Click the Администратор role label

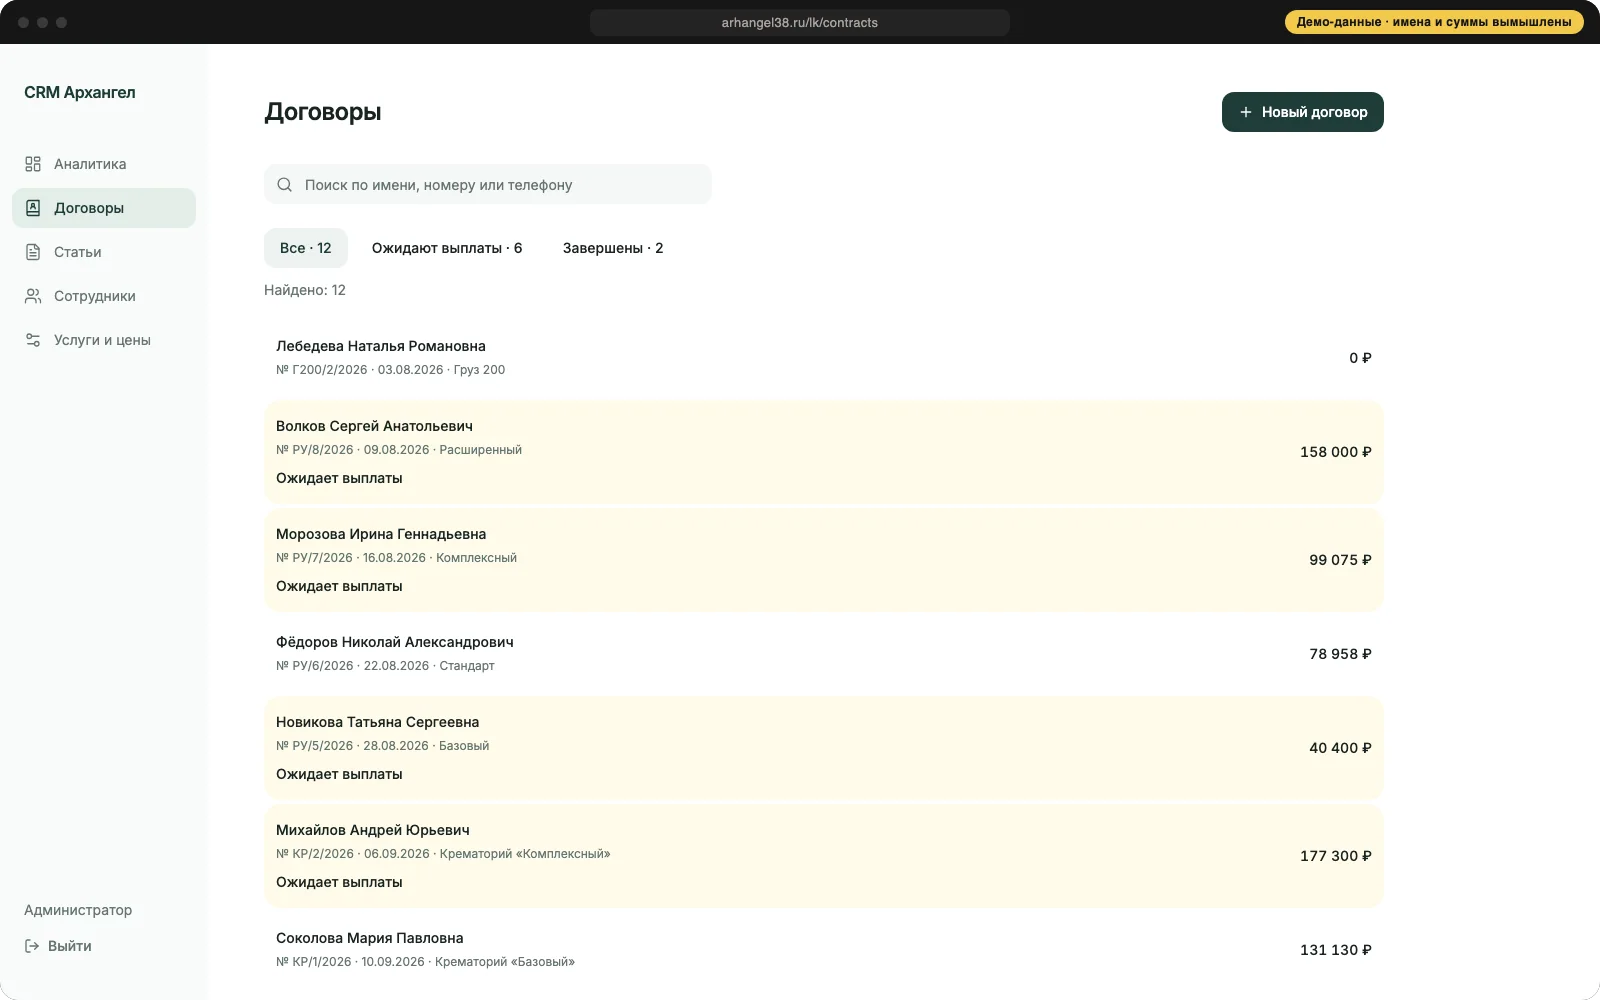[78, 910]
